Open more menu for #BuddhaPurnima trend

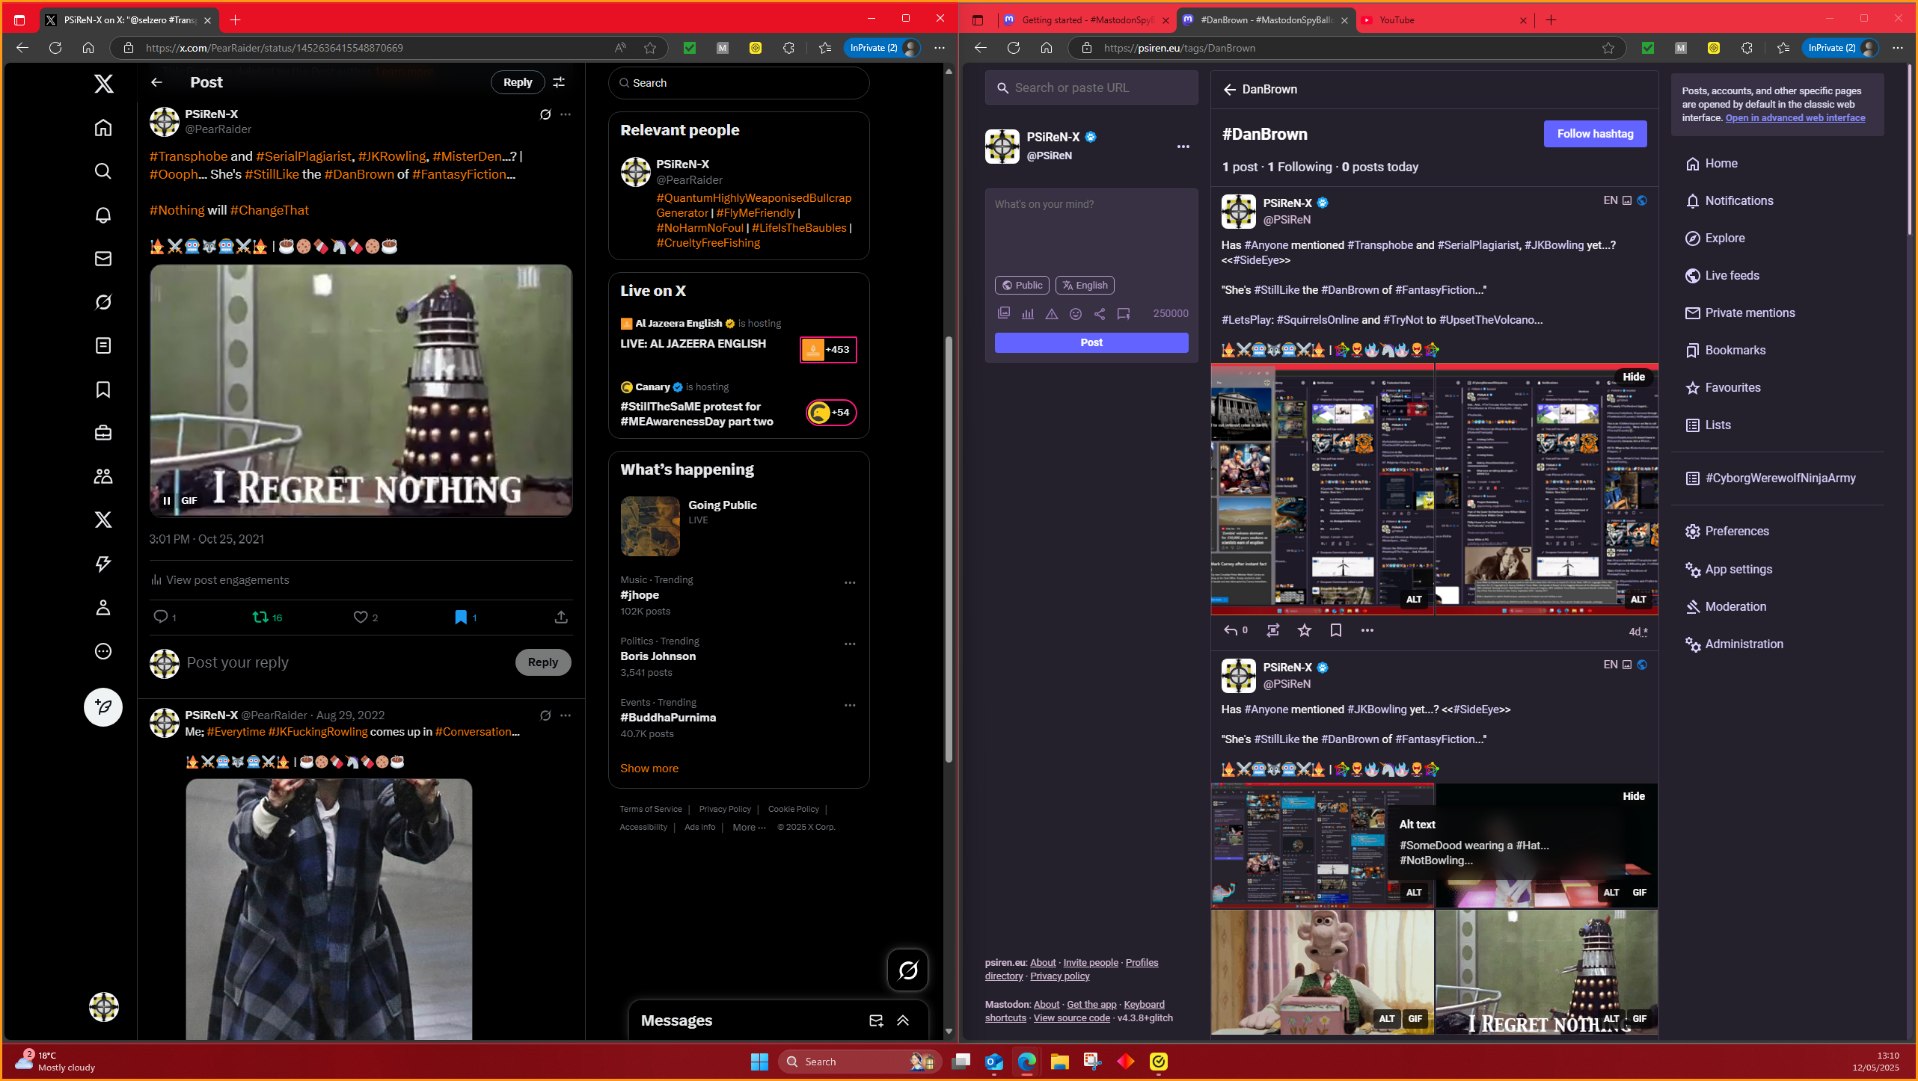[x=850, y=705]
